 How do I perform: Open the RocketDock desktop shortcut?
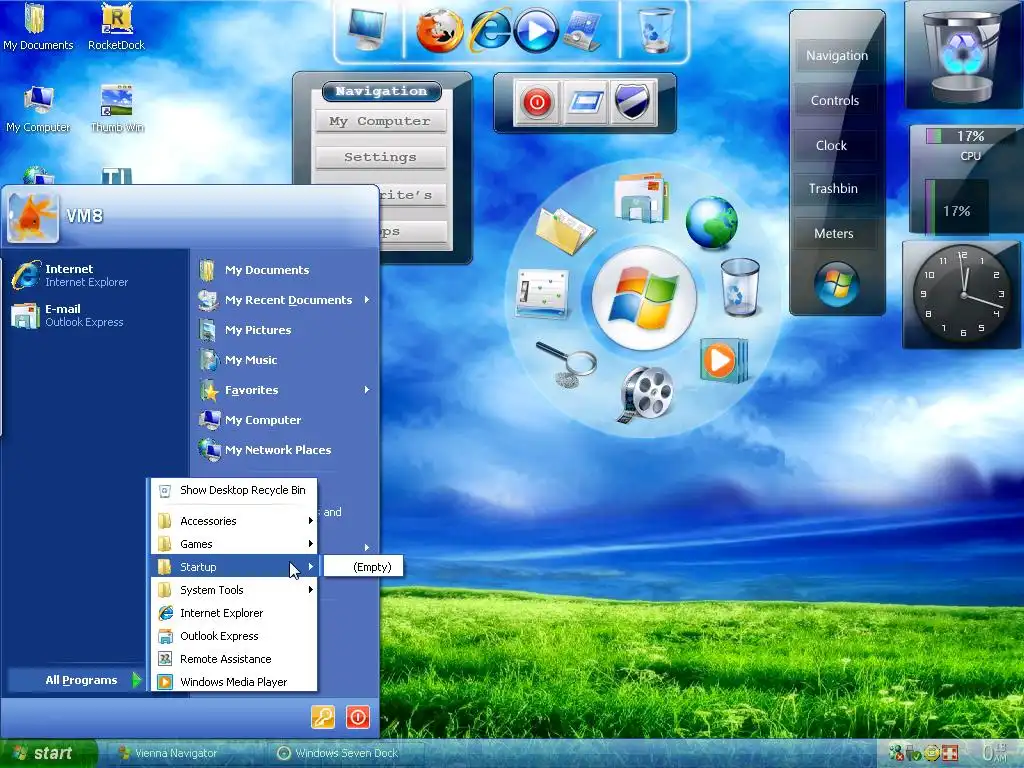point(116,27)
